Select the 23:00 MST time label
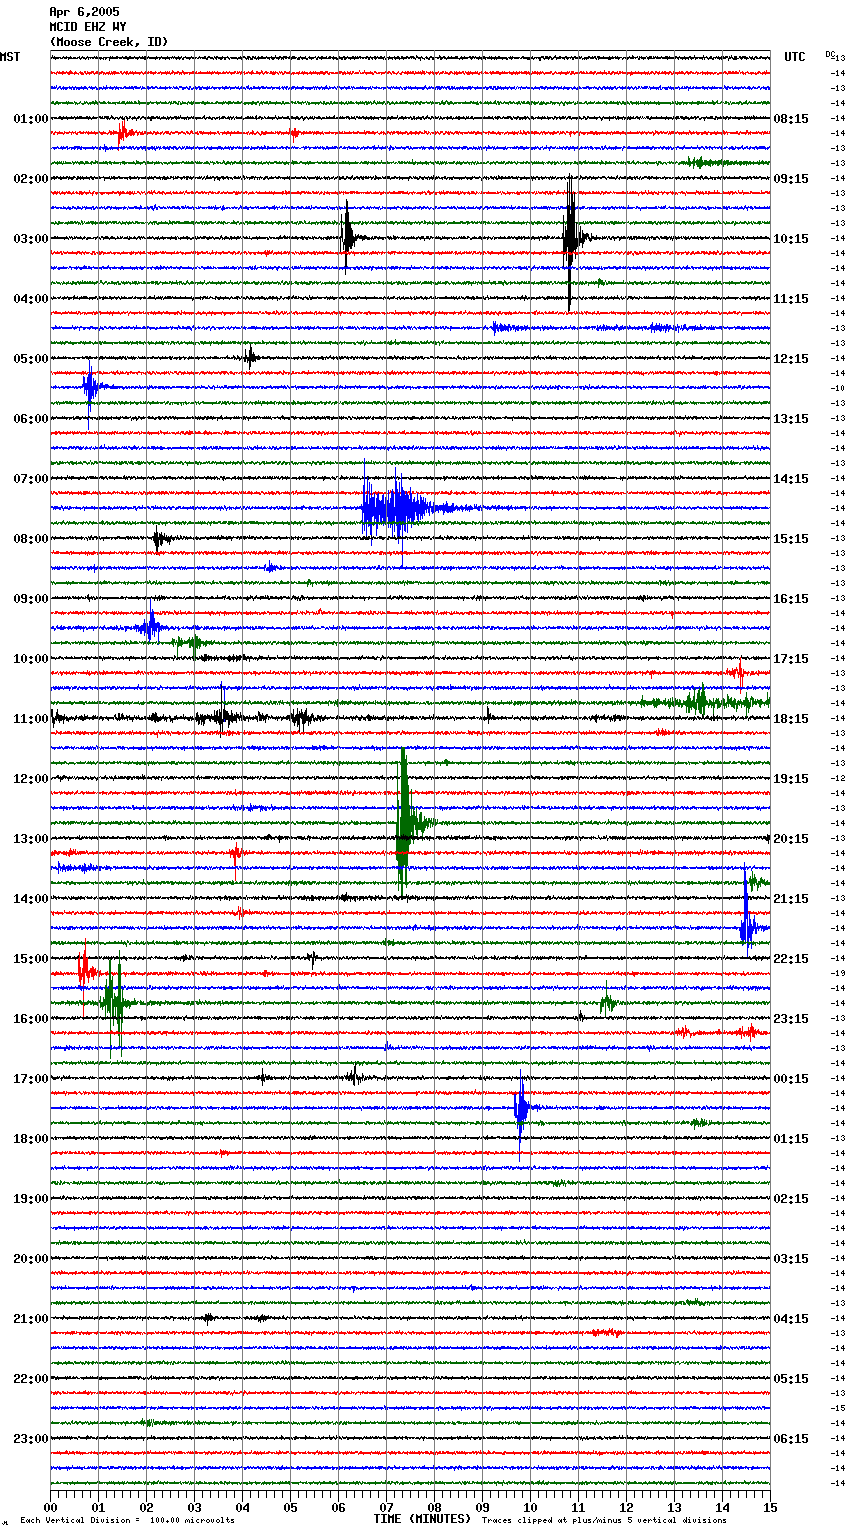850x1534 pixels. pyautogui.click(x=30, y=1439)
